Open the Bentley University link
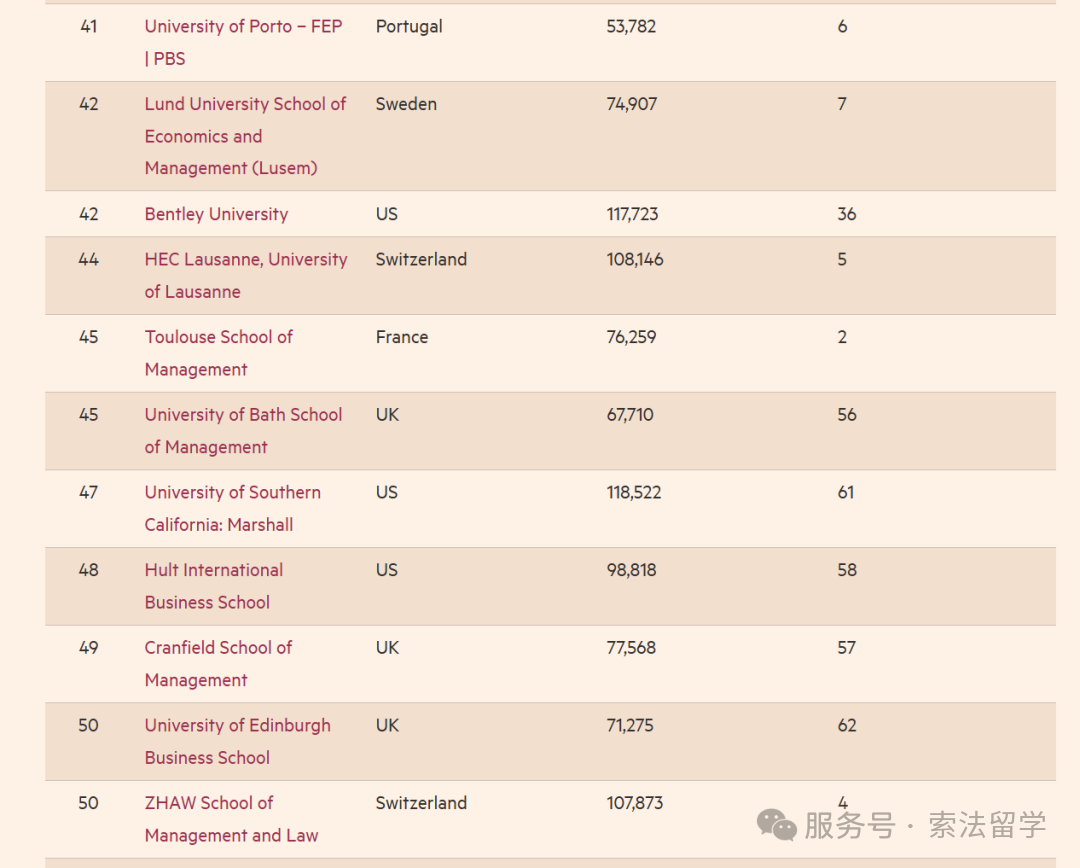This screenshot has width=1080, height=868. pos(216,214)
